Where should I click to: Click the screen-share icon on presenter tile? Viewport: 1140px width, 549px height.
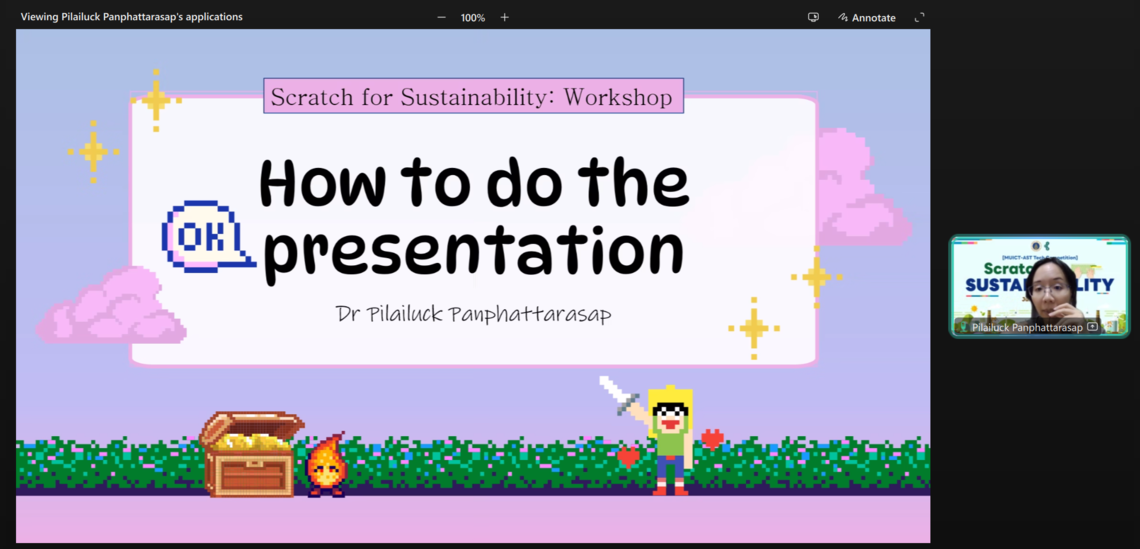[x=1093, y=327]
